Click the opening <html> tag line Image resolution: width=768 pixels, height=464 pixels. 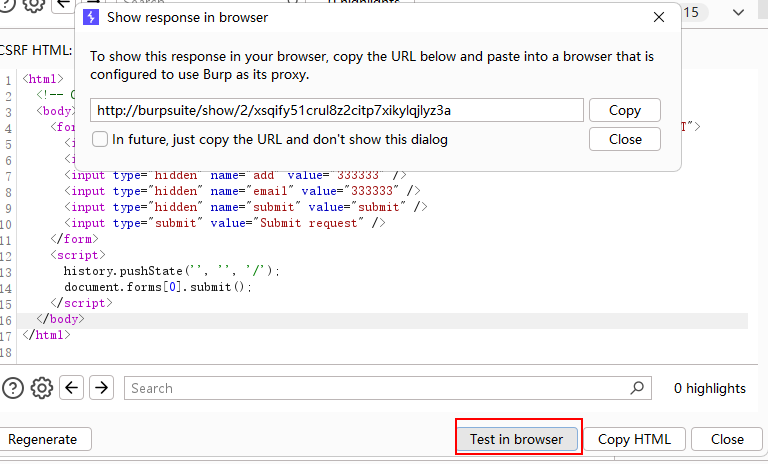coord(43,79)
